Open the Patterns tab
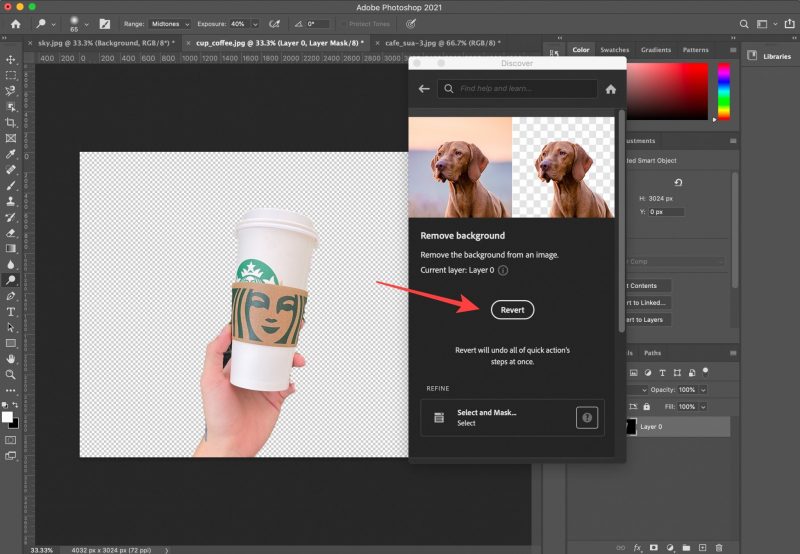Viewport: 800px width, 554px height. coord(696,50)
